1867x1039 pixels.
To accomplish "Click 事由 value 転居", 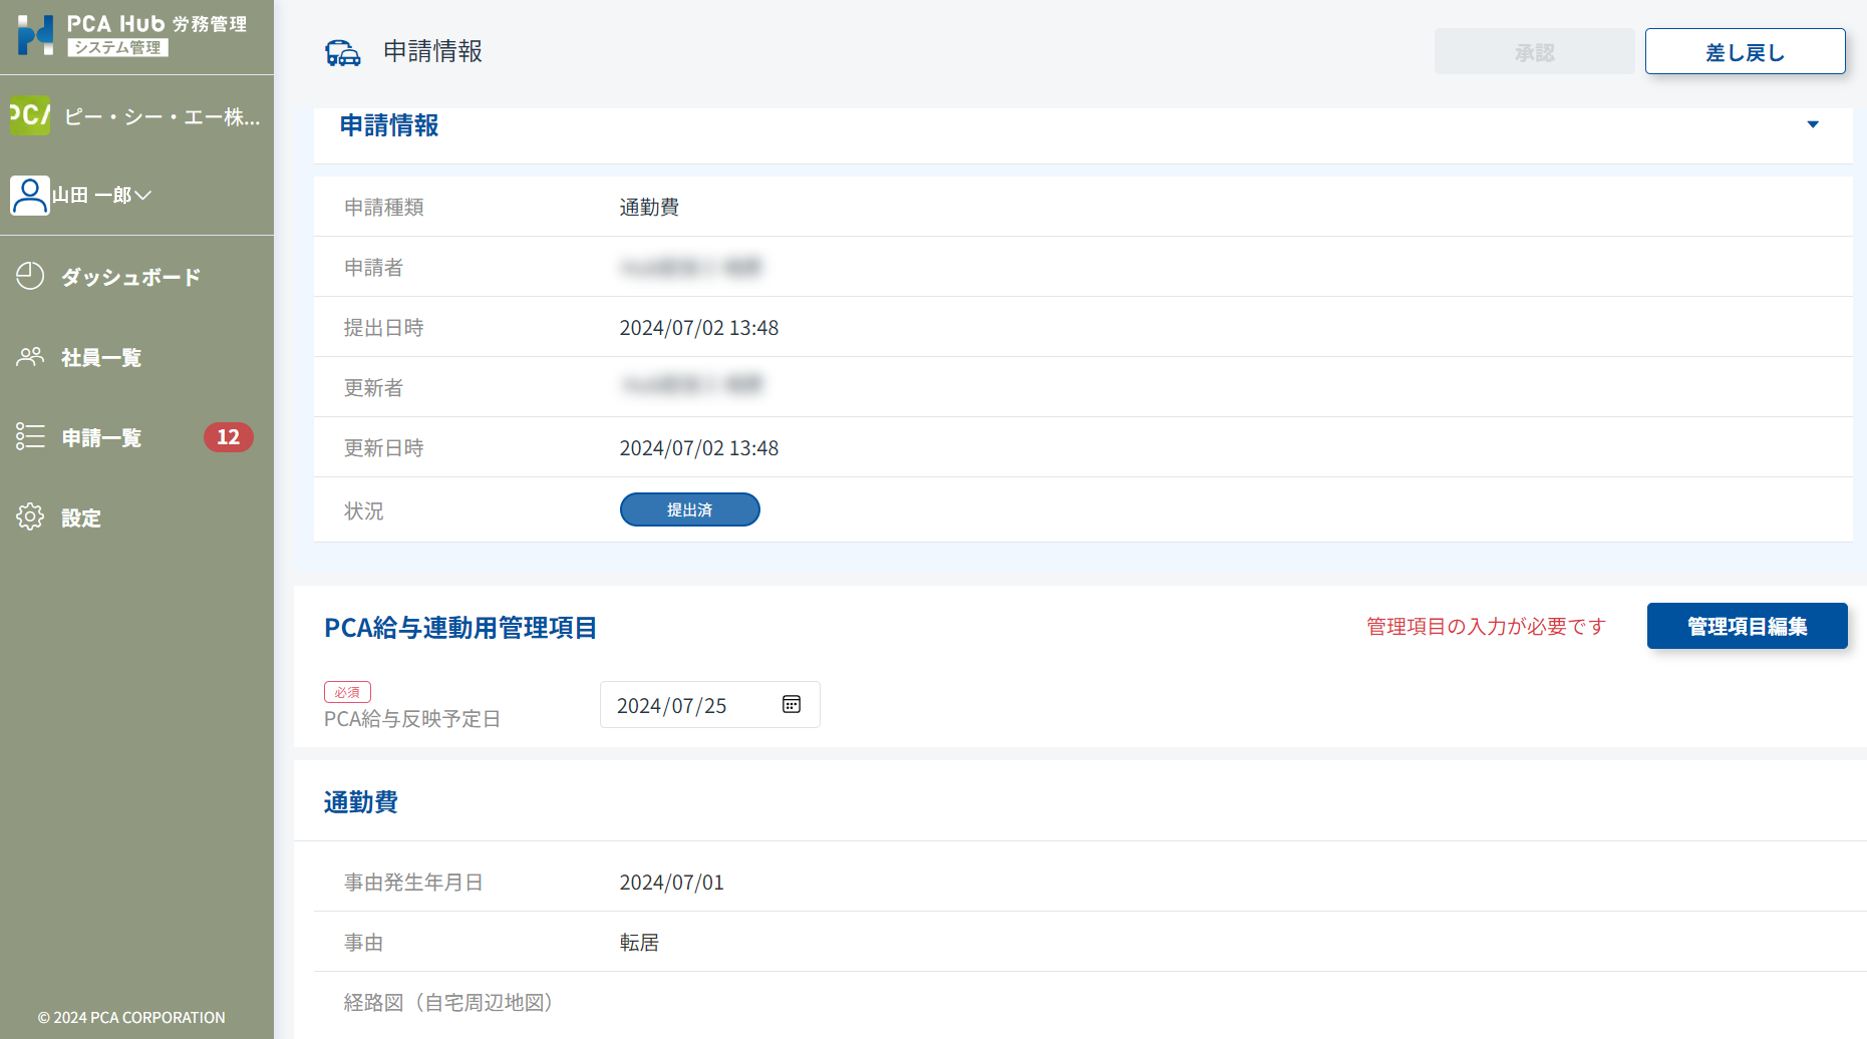I will coord(639,942).
